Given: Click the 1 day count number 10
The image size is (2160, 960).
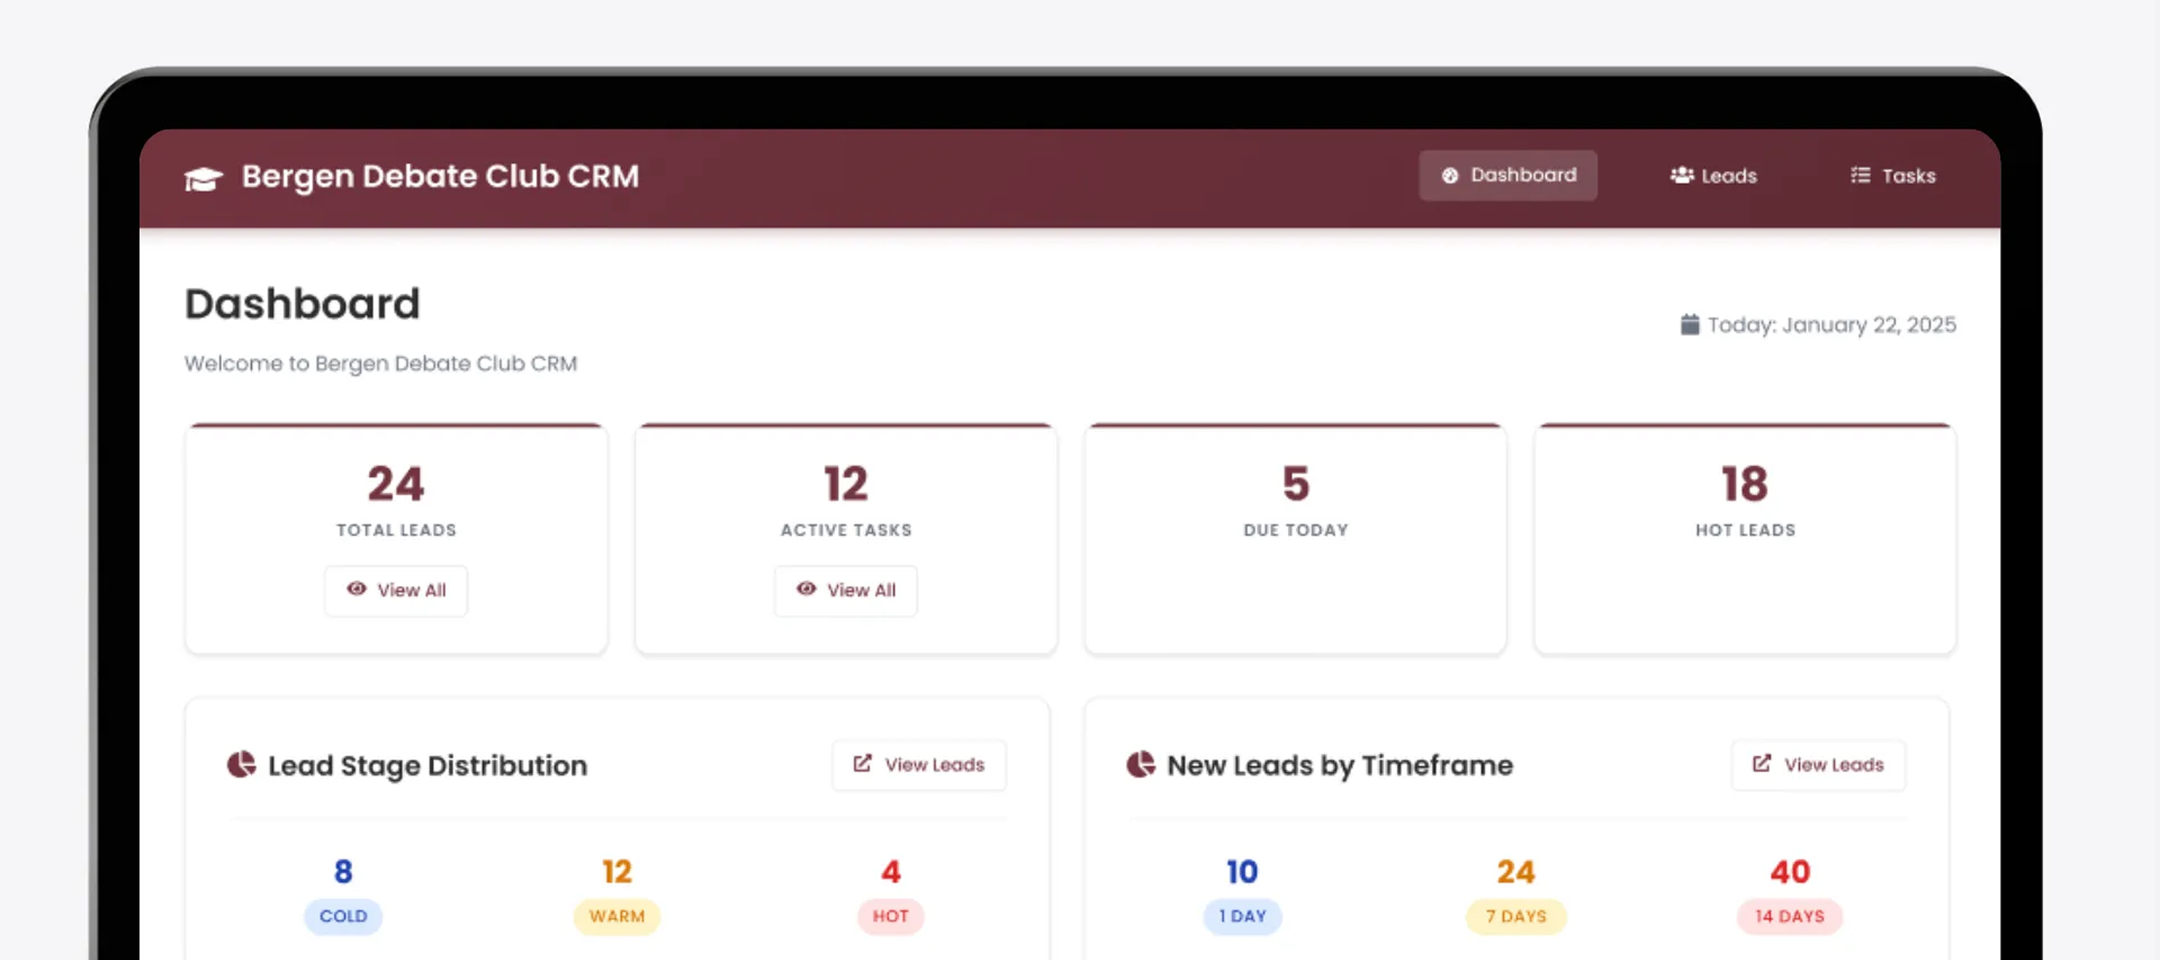Looking at the screenshot, I should coord(1242,872).
